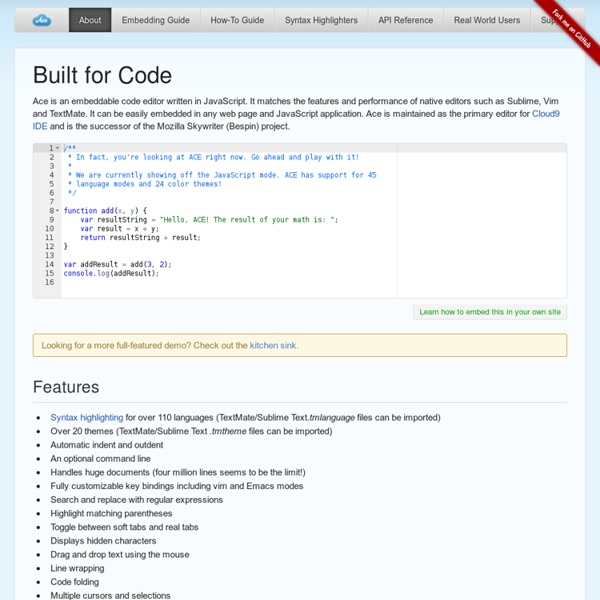Click 'Search and replace with regular expressions' item
Screen dimensions: 600x600
coord(137,500)
